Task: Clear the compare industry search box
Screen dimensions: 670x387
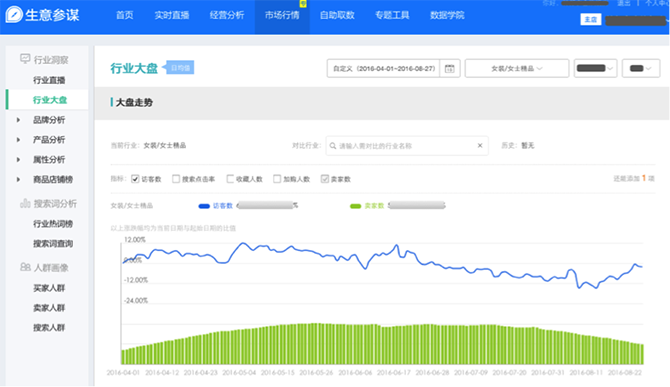Action: point(480,146)
